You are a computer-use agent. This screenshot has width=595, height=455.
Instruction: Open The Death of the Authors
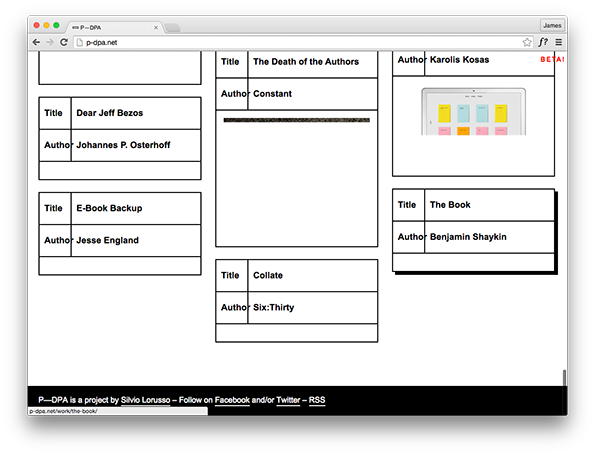(306, 61)
